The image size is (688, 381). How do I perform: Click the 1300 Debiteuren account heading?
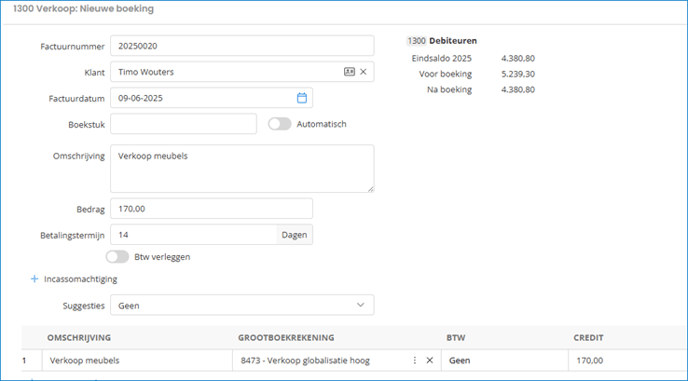[442, 41]
